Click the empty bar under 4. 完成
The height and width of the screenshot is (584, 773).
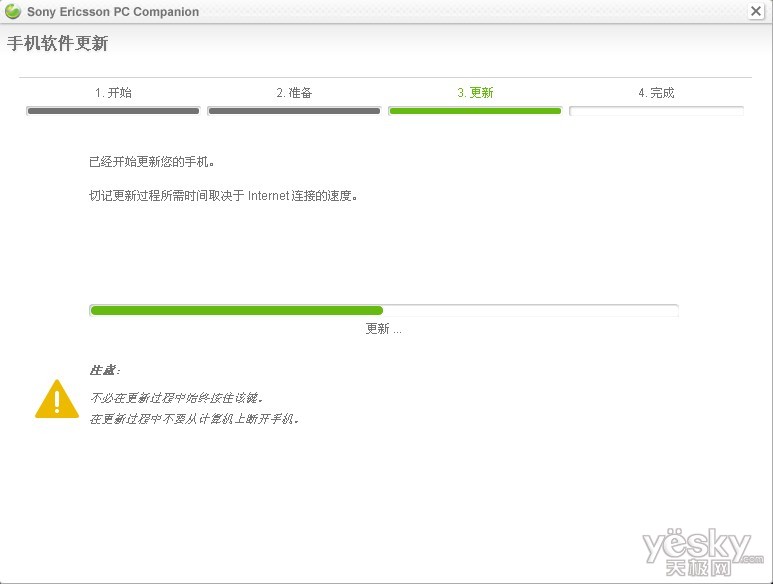(x=656, y=111)
